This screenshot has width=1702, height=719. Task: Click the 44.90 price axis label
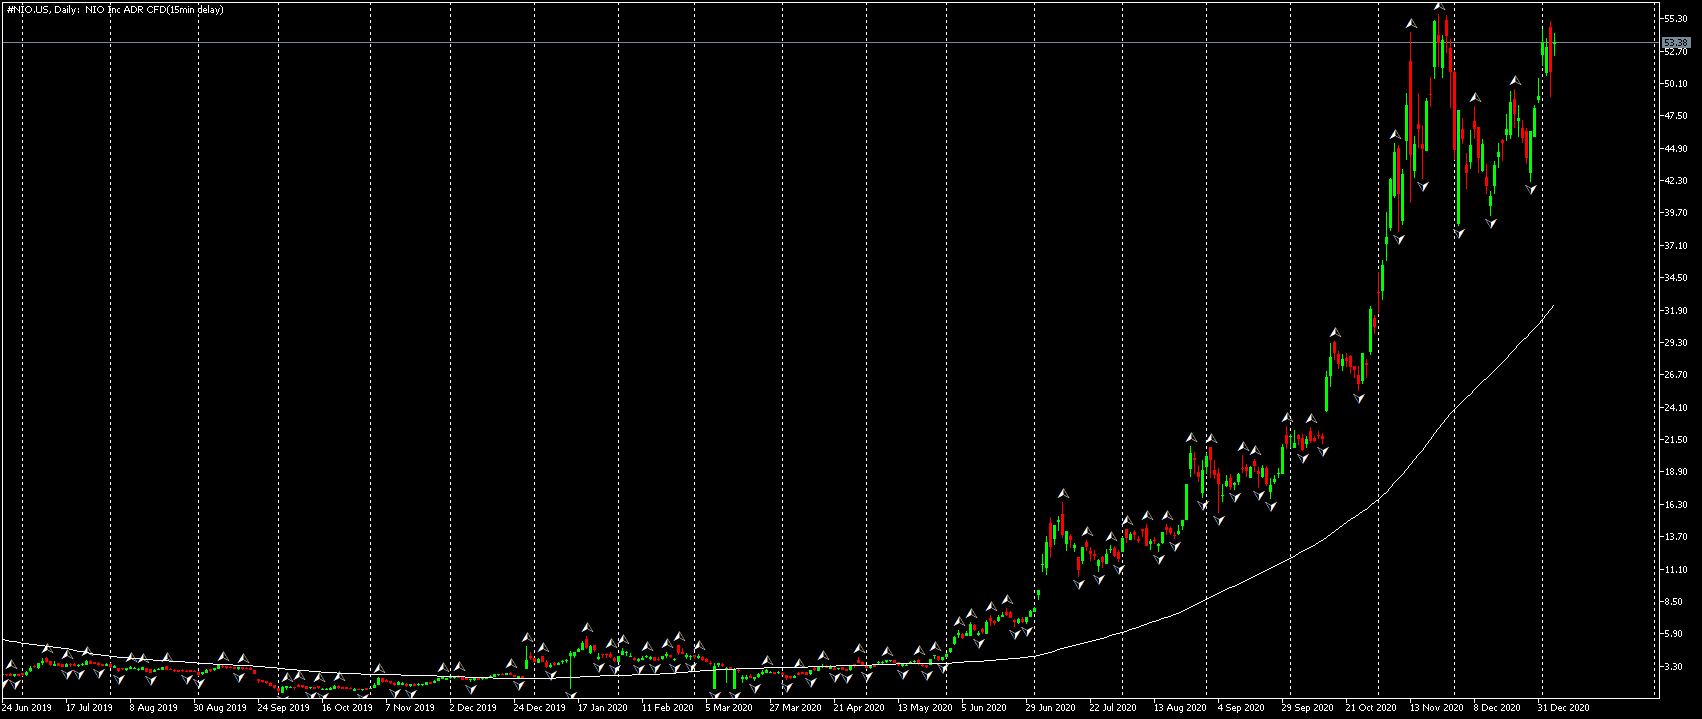[x=1676, y=149]
